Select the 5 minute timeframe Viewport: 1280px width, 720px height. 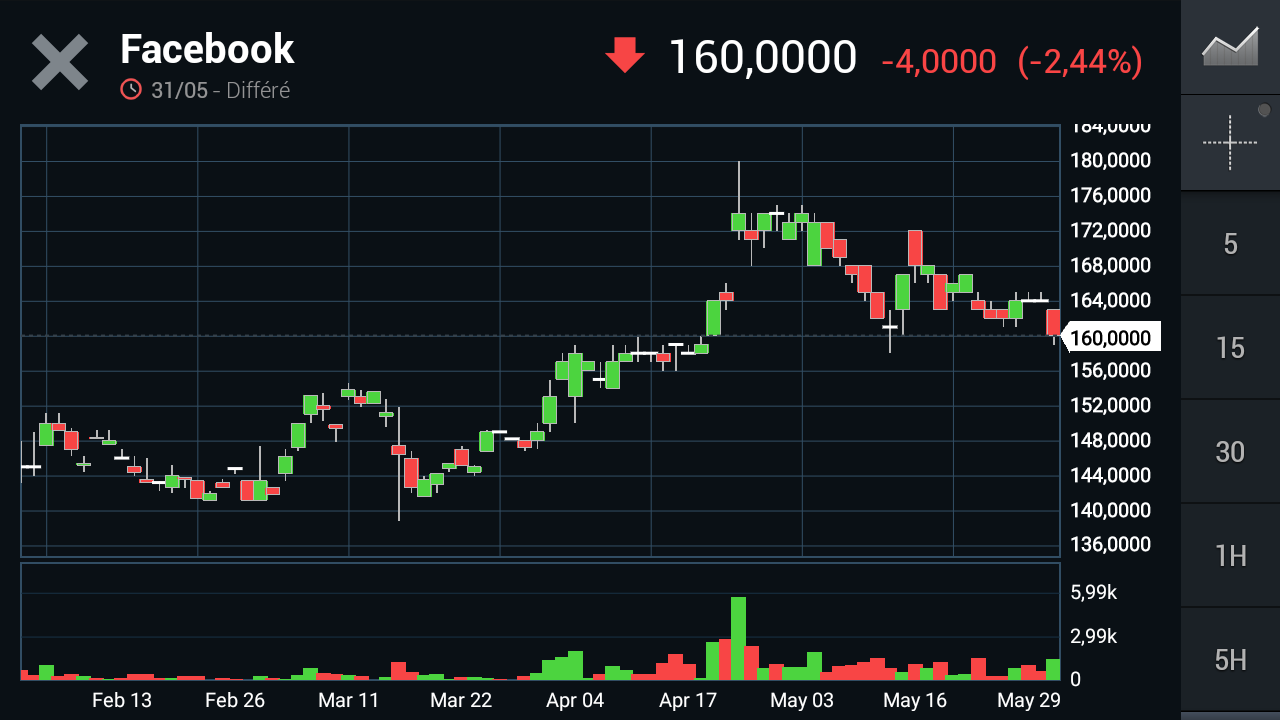click(1230, 244)
